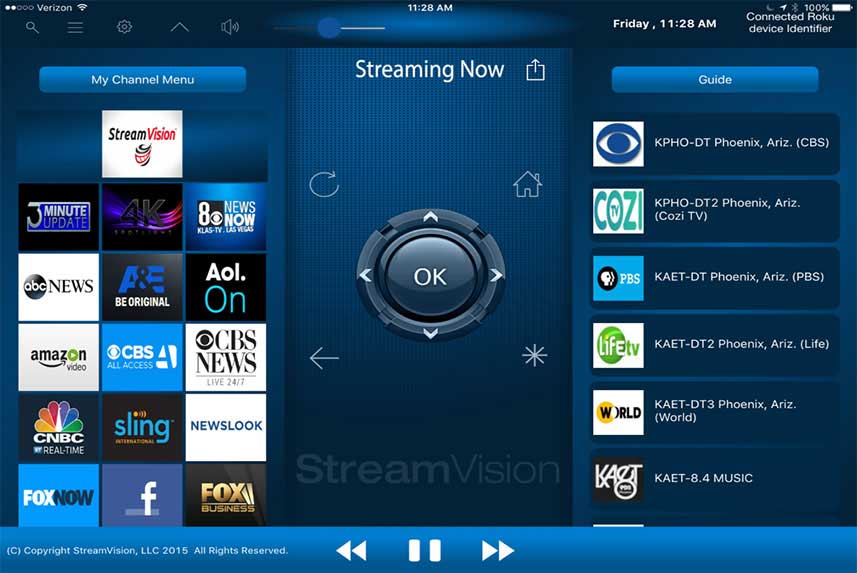
Task: Open the settings gear icon
Action: click(124, 27)
